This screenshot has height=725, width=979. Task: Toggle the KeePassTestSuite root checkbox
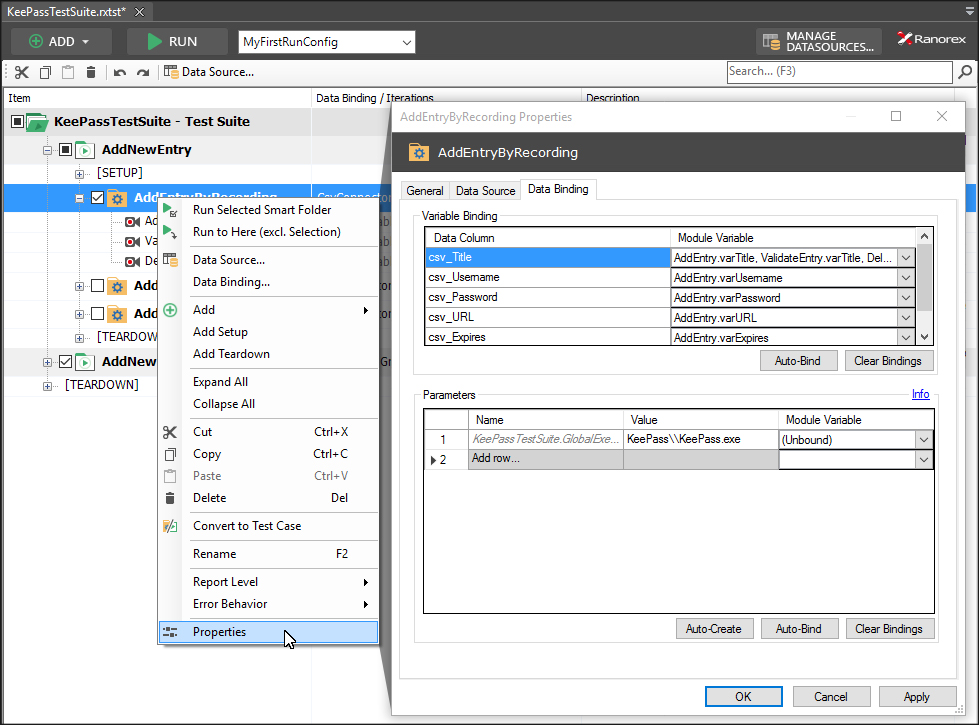click(17, 121)
